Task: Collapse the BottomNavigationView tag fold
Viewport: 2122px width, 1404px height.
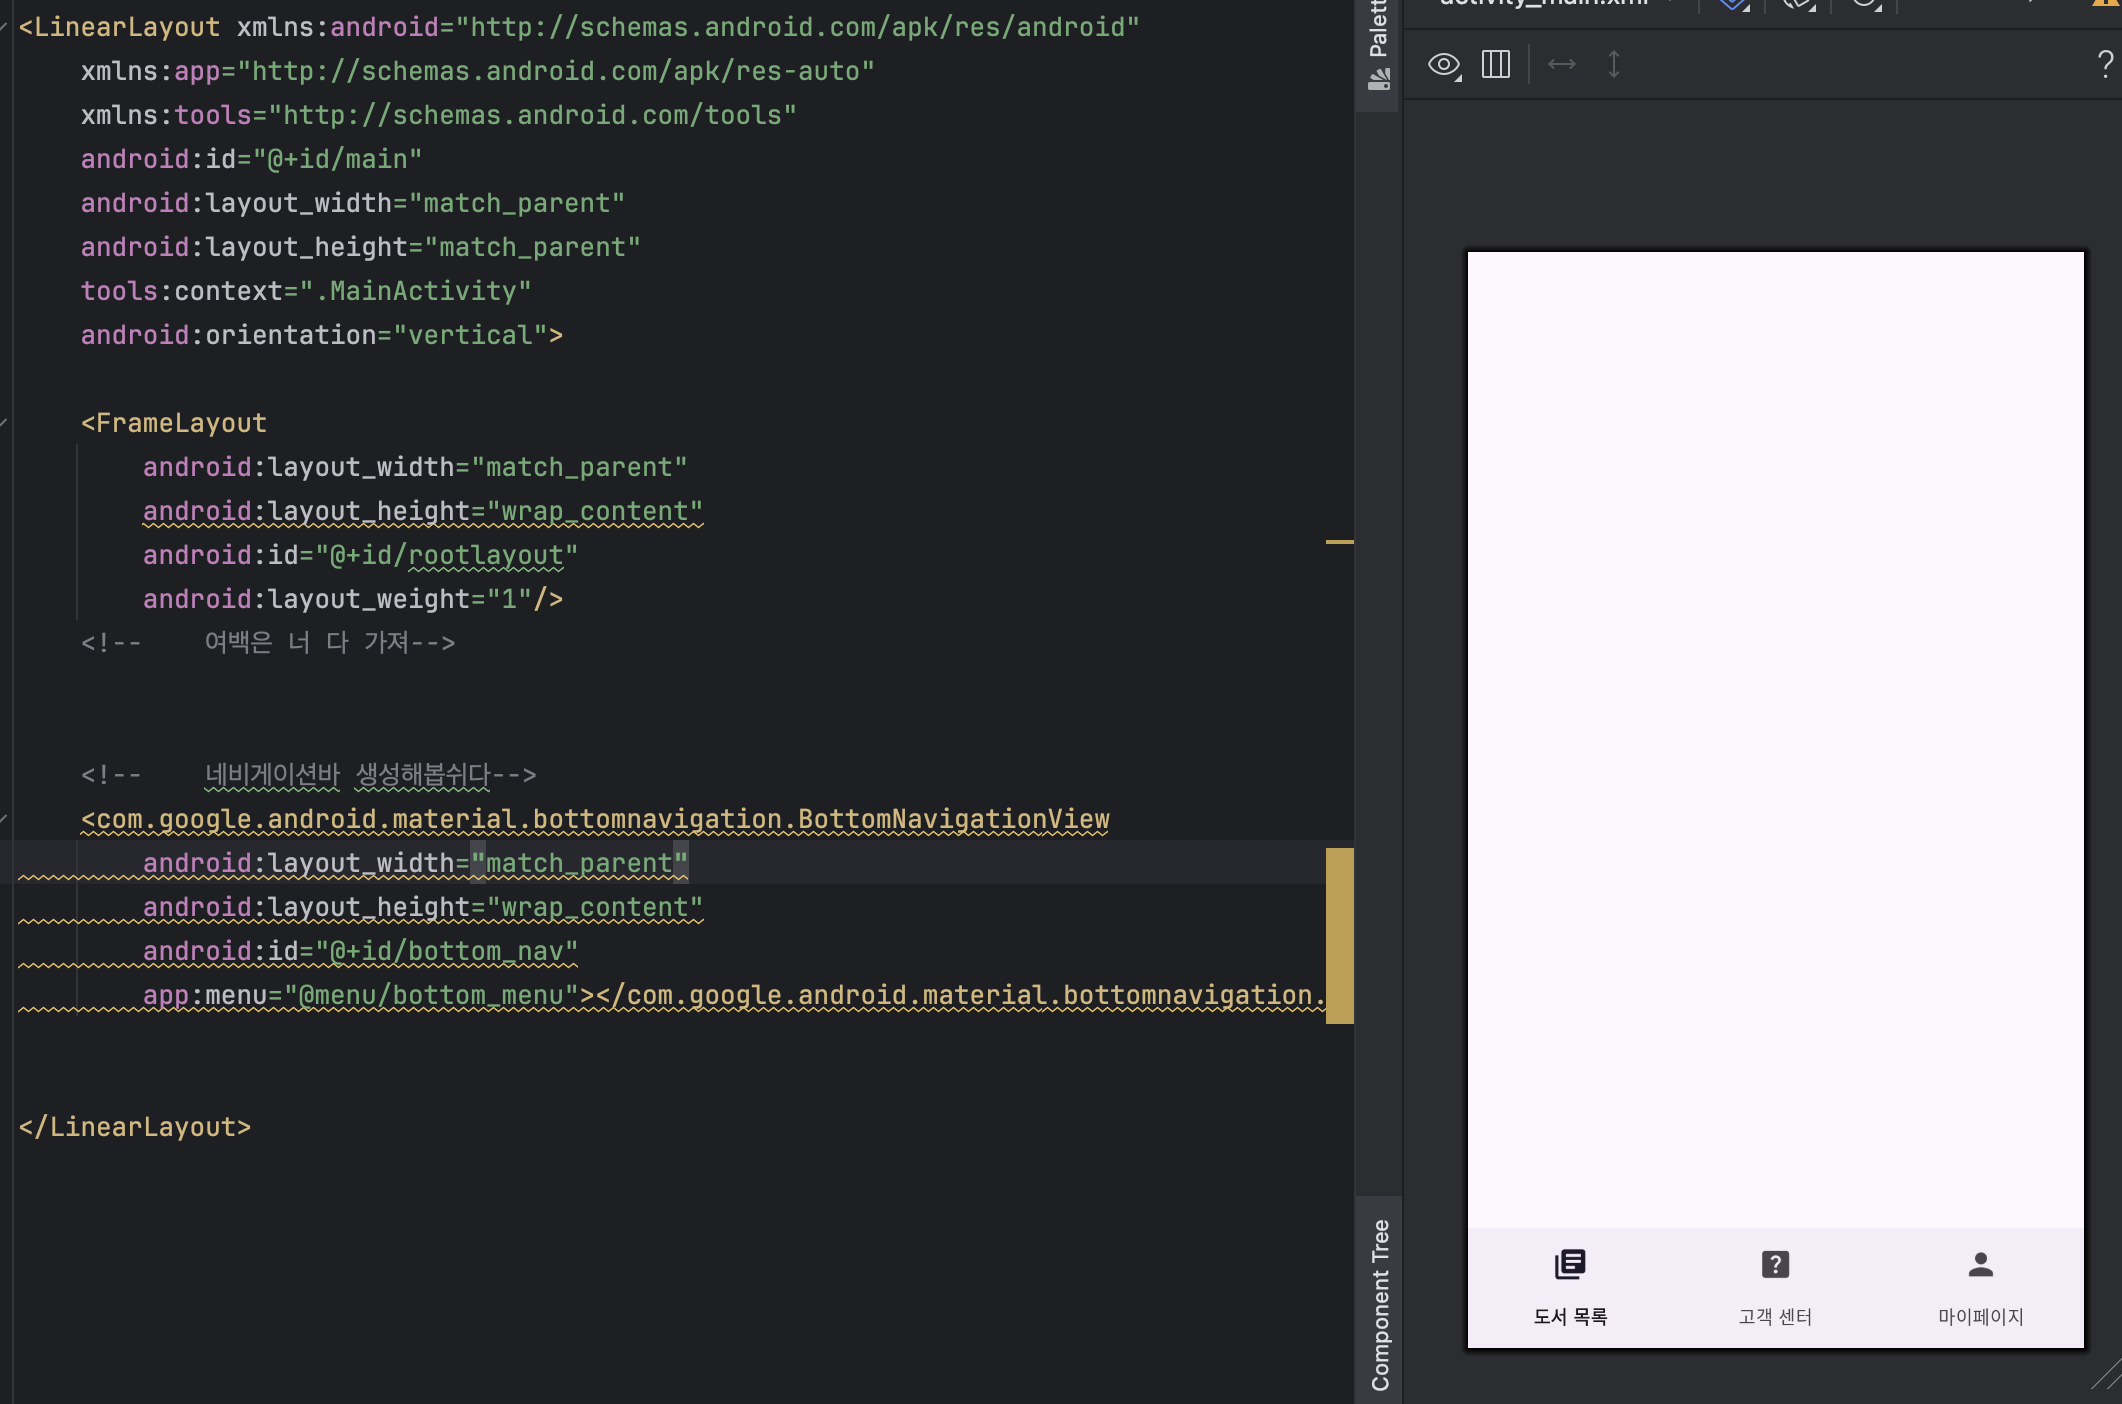Action: tap(5, 819)
